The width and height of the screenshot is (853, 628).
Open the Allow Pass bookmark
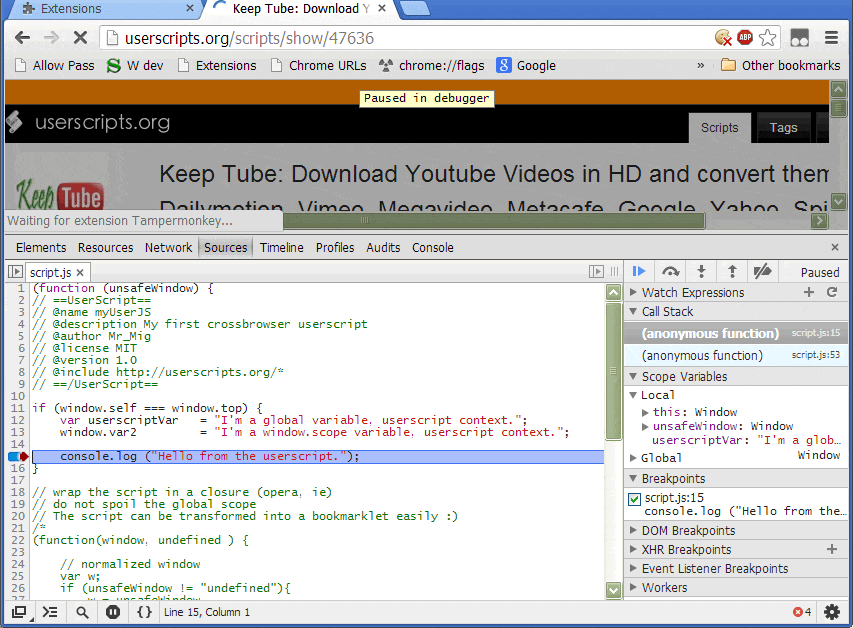click(x=54, y=65)
